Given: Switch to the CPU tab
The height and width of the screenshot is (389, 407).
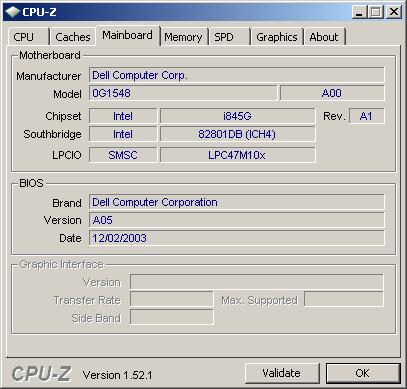Looking at the screenshot, I should pyautogui.click(x=29, y=37).
